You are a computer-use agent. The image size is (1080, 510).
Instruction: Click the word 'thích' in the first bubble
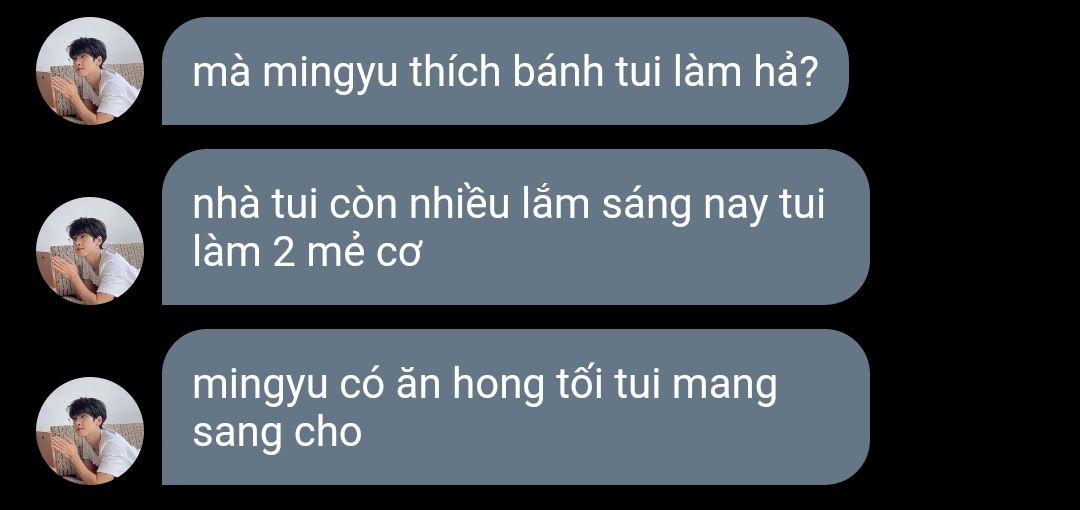[455, 71]
